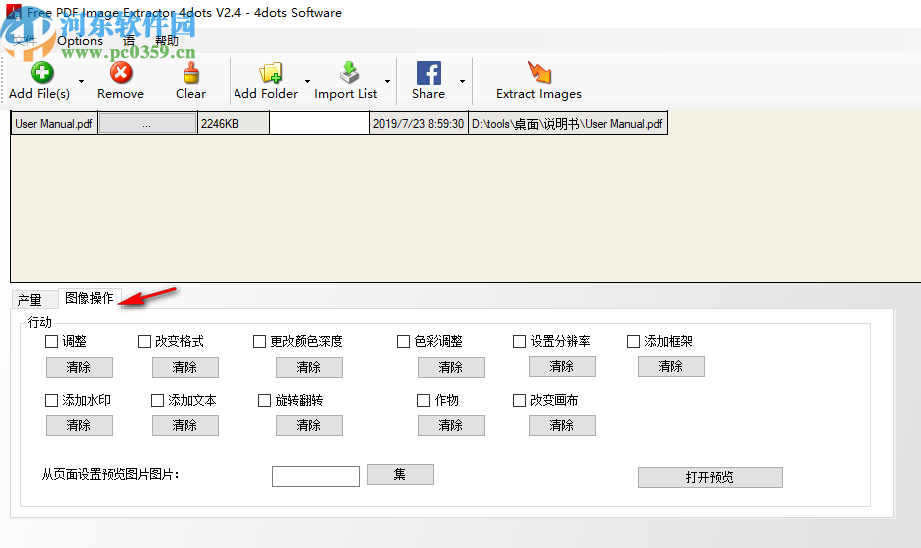The width and height of the screenshot is (921, 548).
Task: Open the 帮助 menu
Action: [x=167, y=41]
